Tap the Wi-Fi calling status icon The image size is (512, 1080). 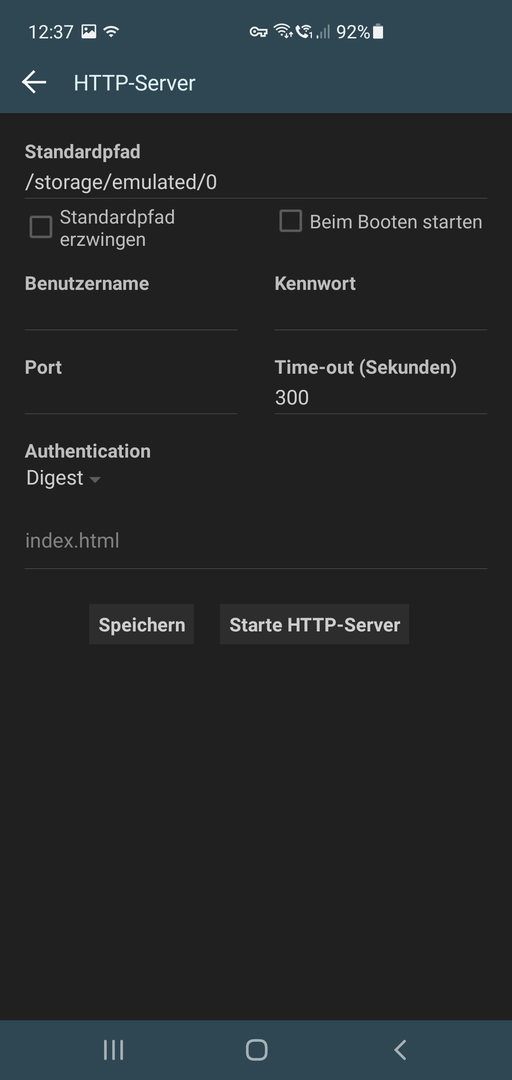(x=304, y=31)
